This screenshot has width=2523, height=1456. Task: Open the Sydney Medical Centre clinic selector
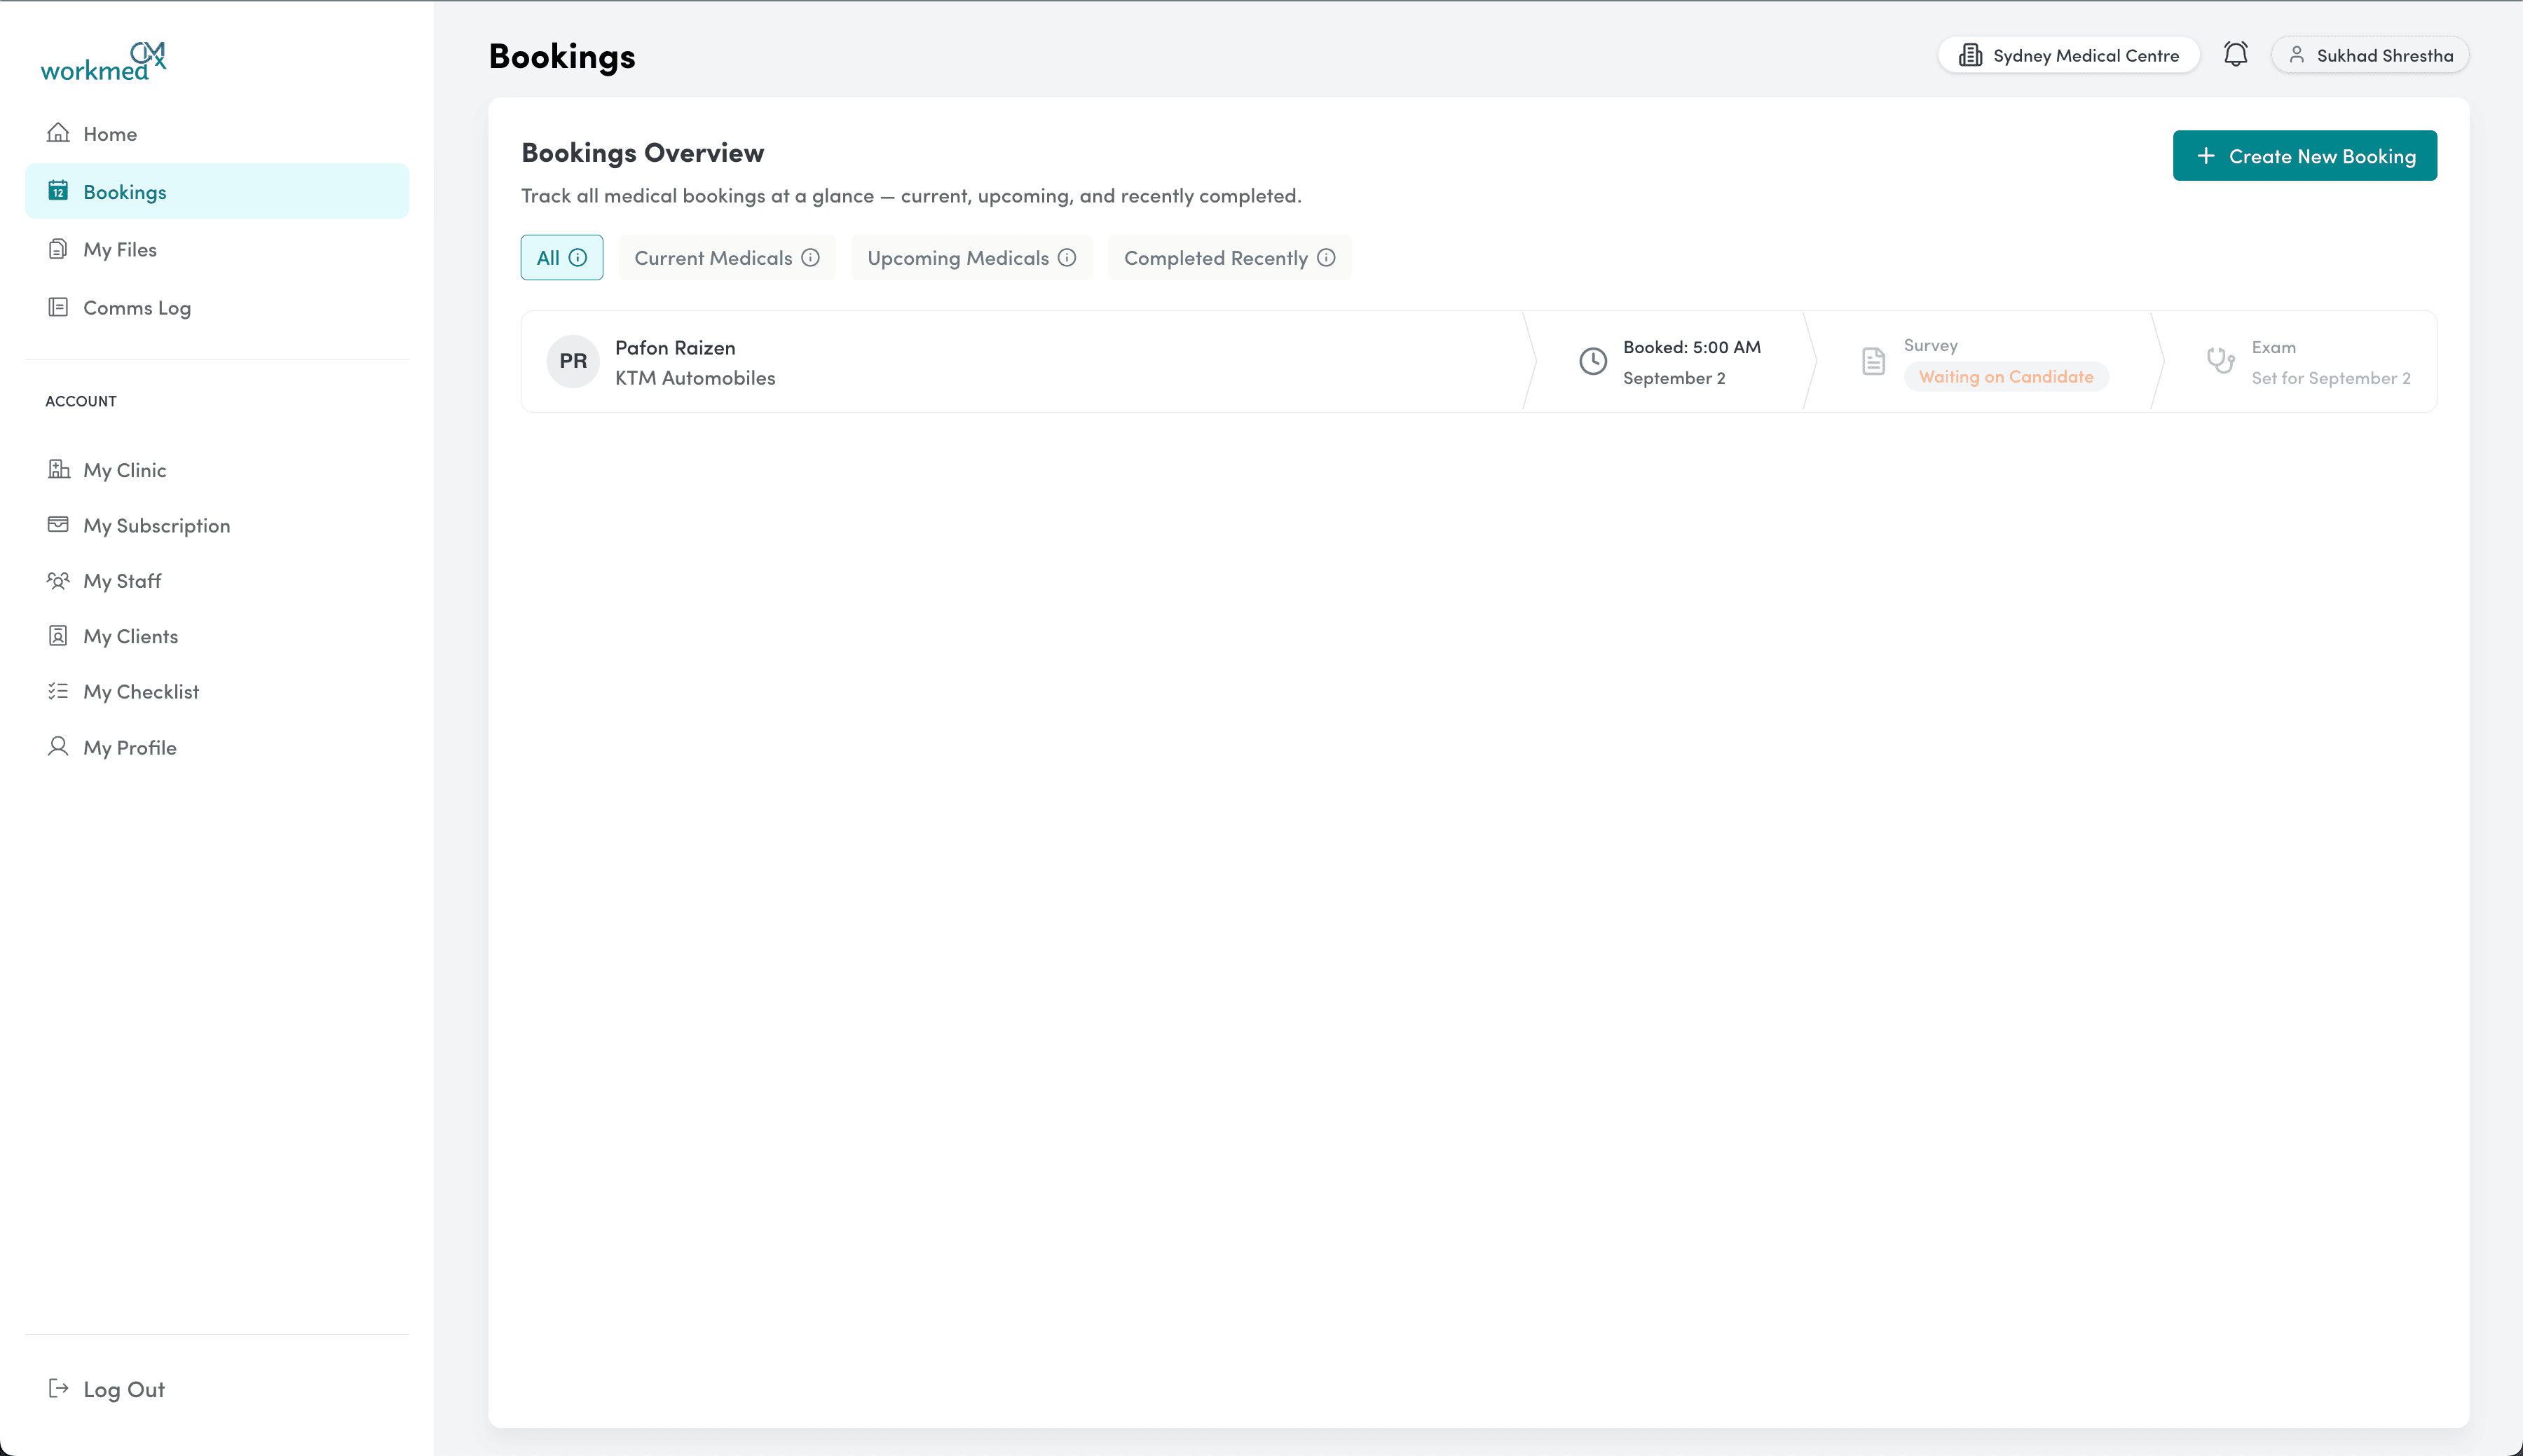coord(2068,55)
